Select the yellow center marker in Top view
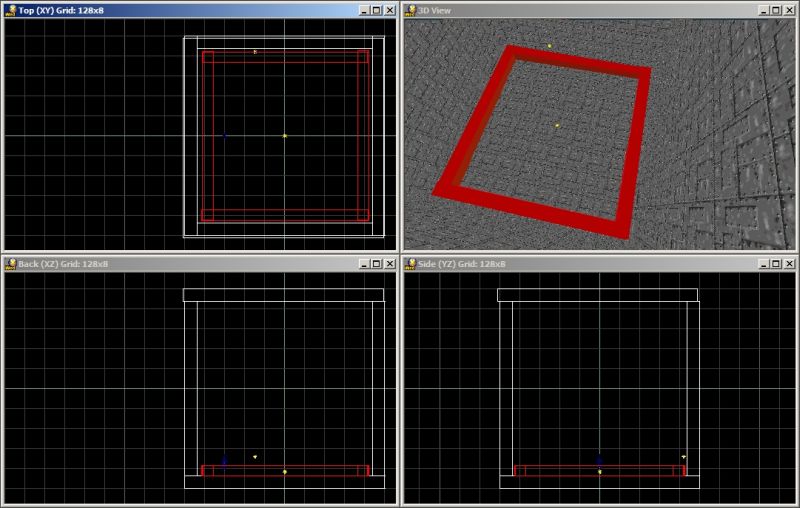Image resolution: width=800 pixels, height=508 pixels. coord(285,135)
